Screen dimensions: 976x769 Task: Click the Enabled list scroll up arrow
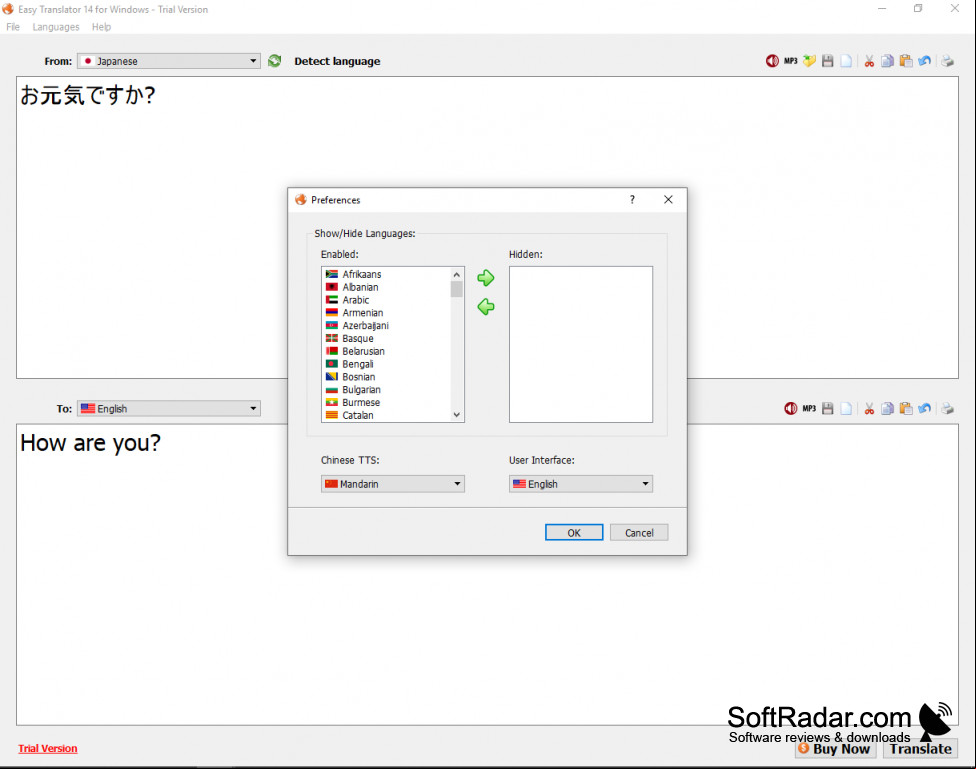click(x=457, y=274)
